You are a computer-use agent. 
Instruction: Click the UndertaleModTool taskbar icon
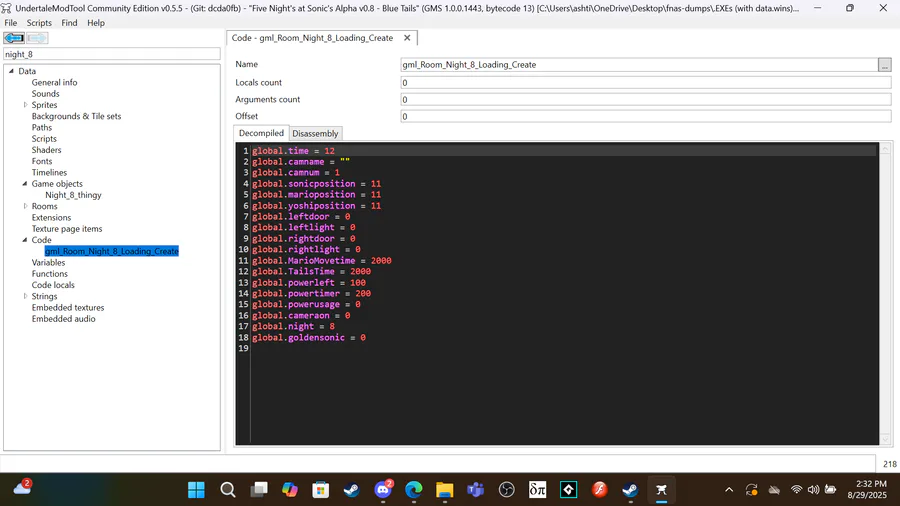click(x=661, y=489)
